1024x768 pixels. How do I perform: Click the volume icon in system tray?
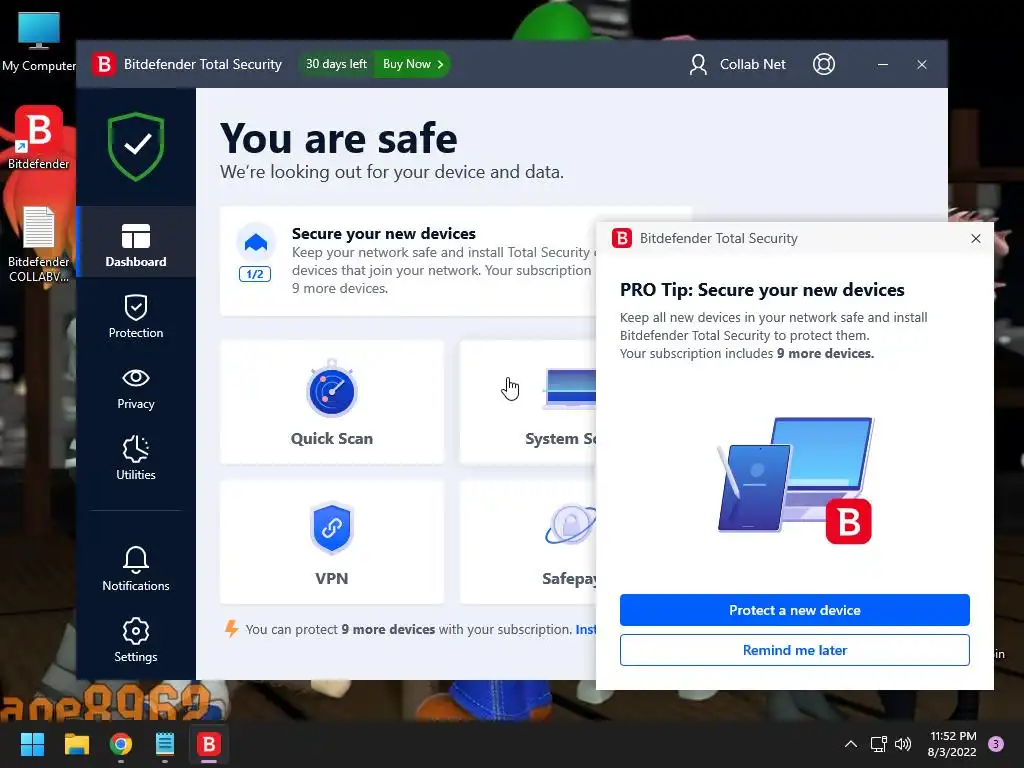[x=903, y=744]
